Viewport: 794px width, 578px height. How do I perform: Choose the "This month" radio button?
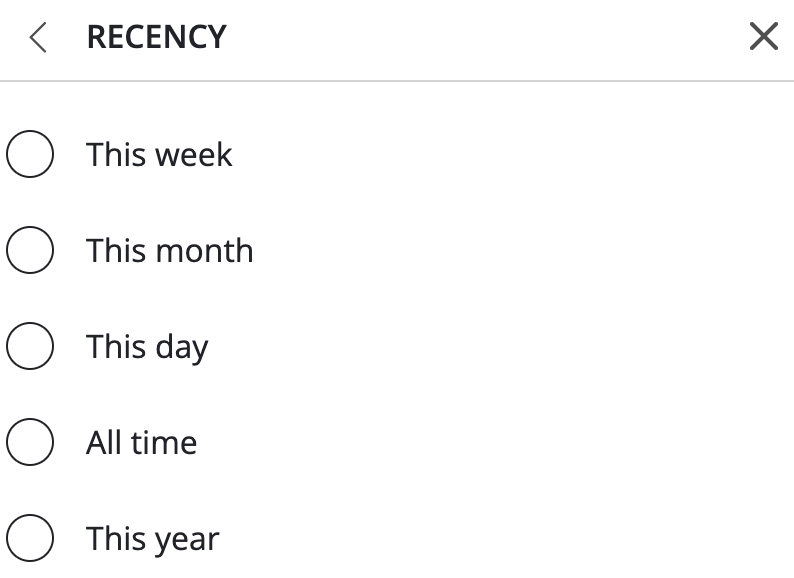[30, 251]
